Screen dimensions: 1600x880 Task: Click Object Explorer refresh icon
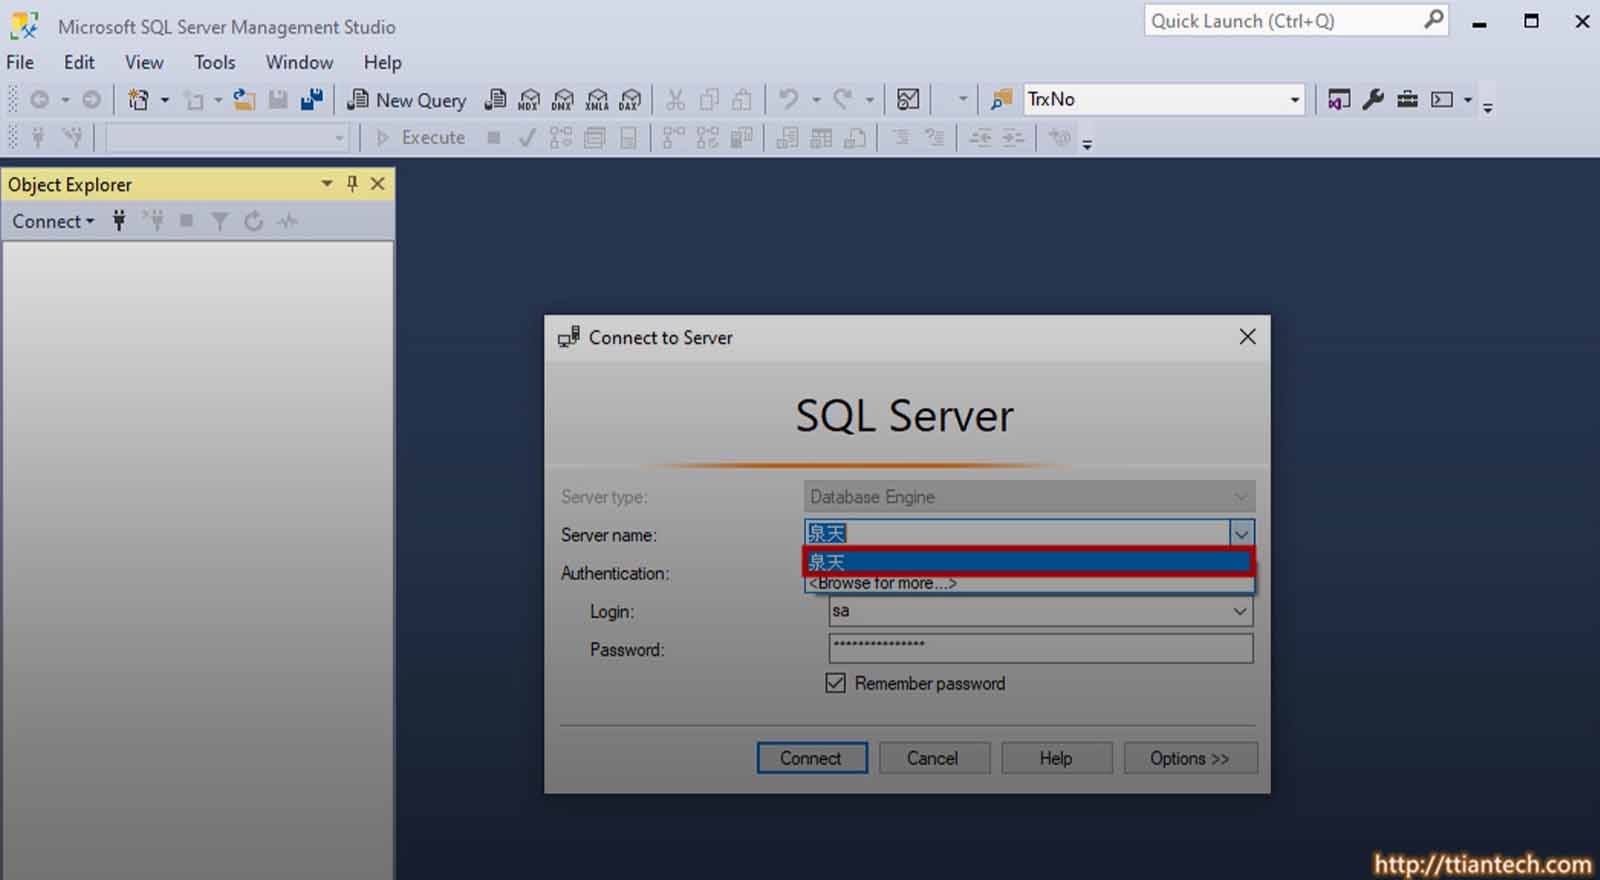click(x=254, y=221)
